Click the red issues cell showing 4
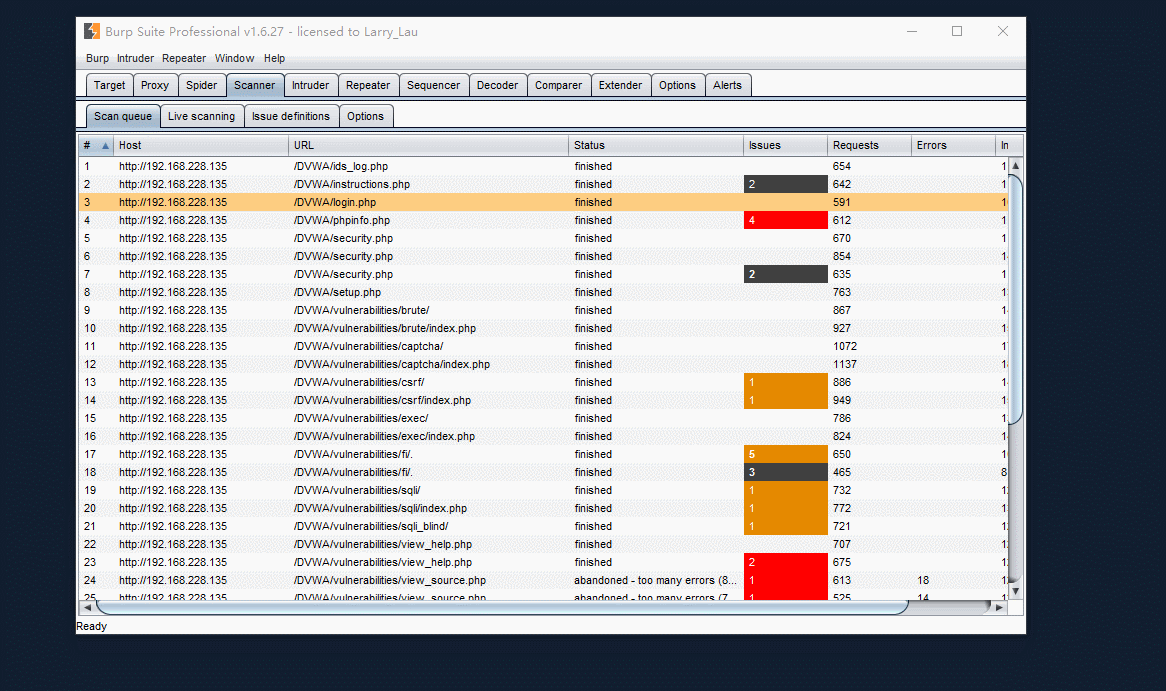The image size is (1166, 691). 785,220
